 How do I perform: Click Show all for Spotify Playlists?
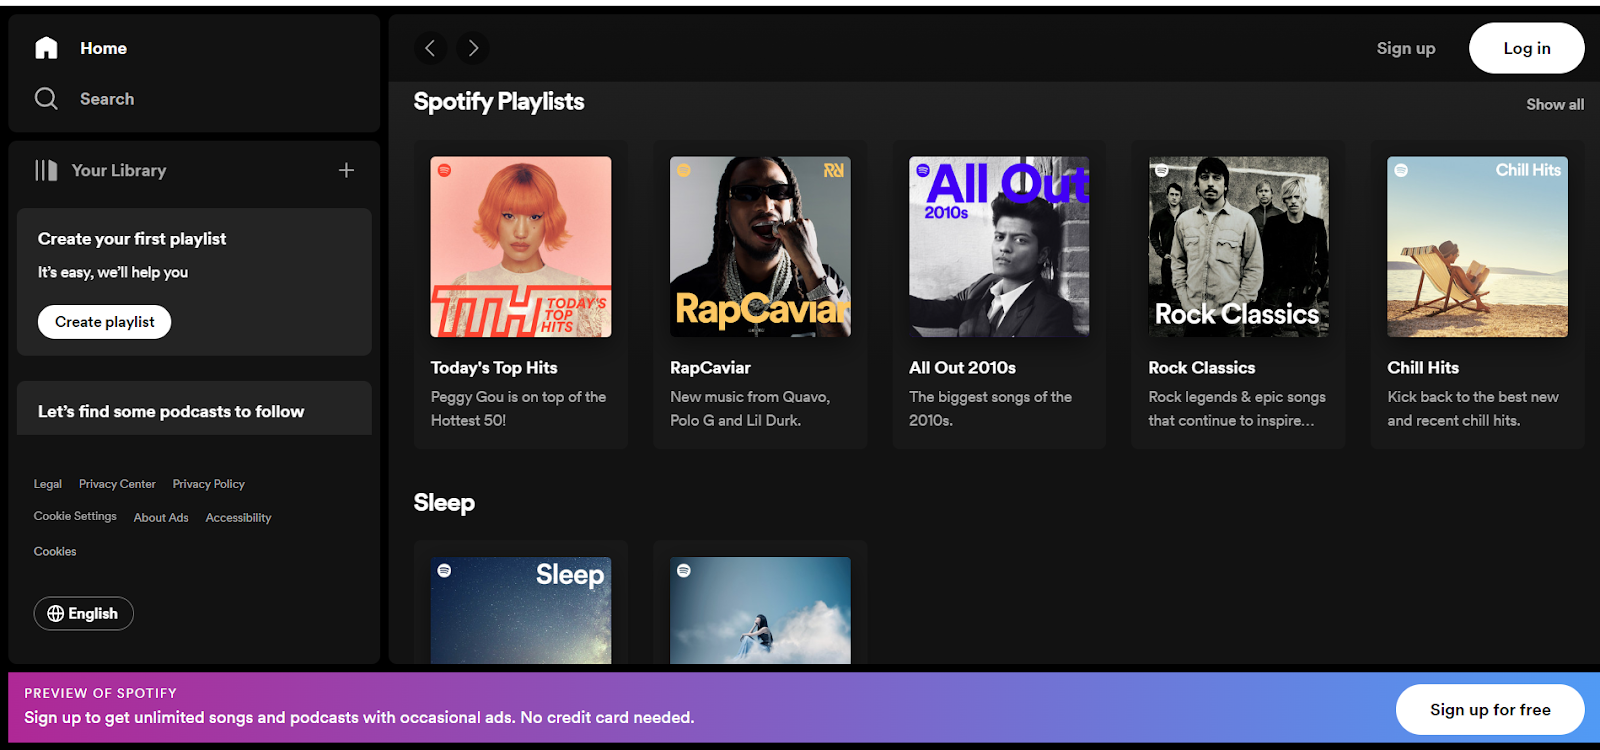1555,104
